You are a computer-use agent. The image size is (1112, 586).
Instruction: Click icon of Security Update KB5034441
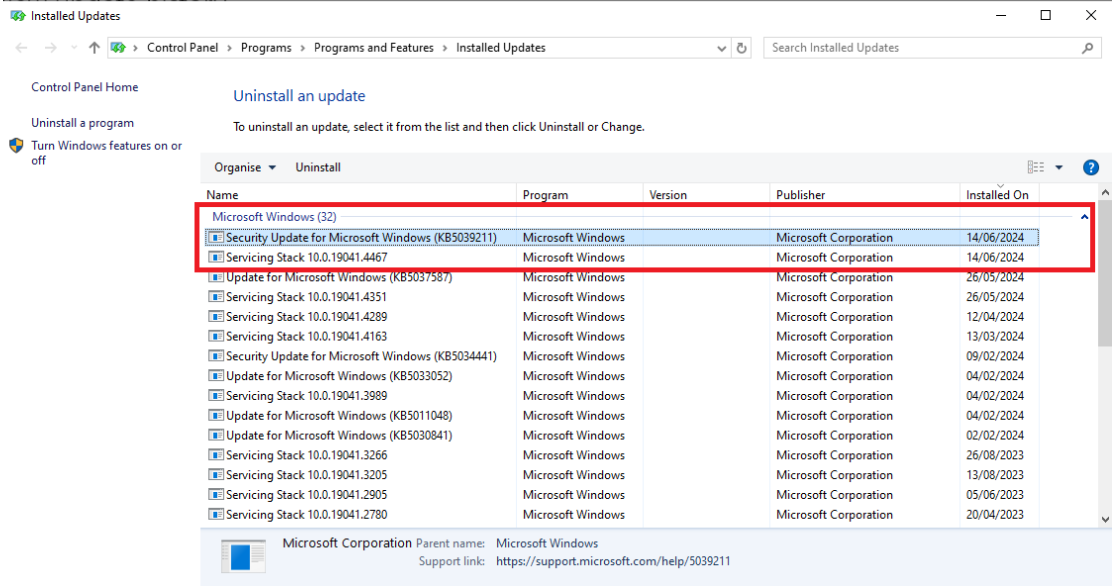click(x=216, y=356)
